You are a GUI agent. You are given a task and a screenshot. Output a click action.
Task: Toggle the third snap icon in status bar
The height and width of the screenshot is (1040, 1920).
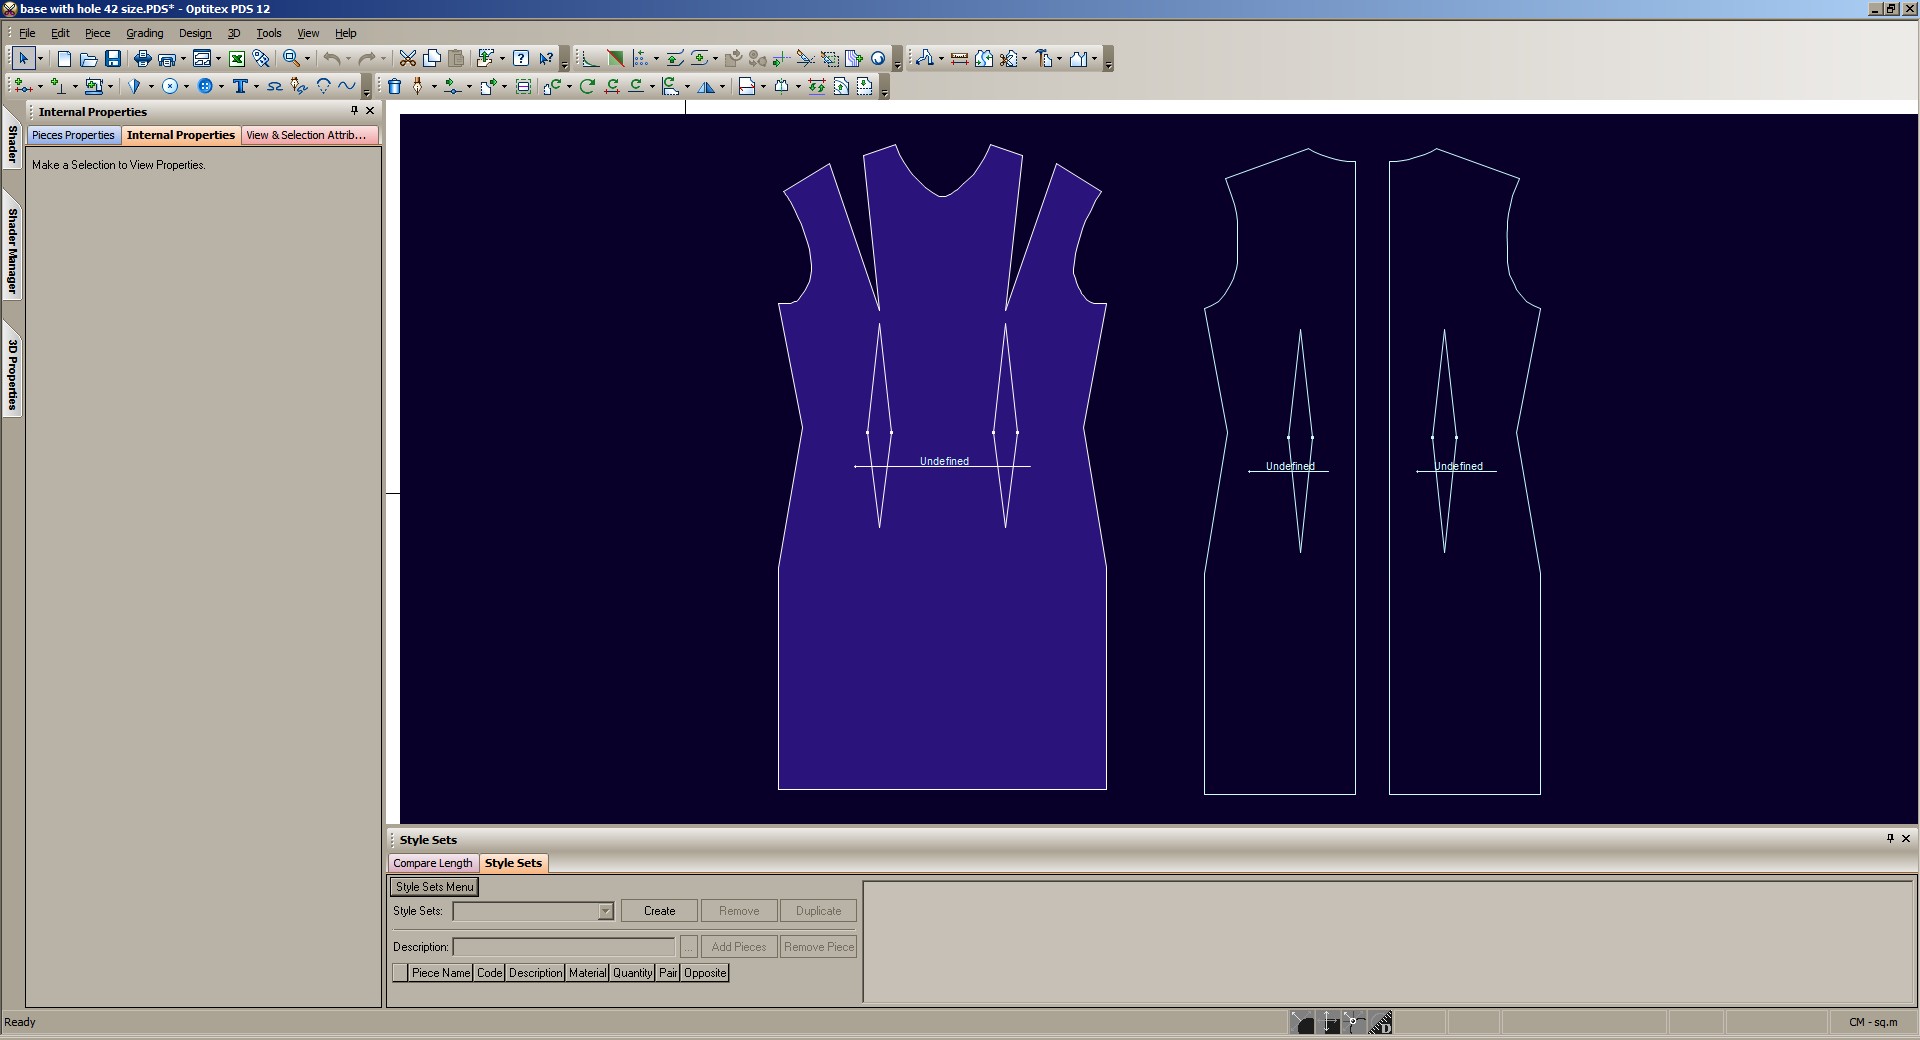1353,1022
